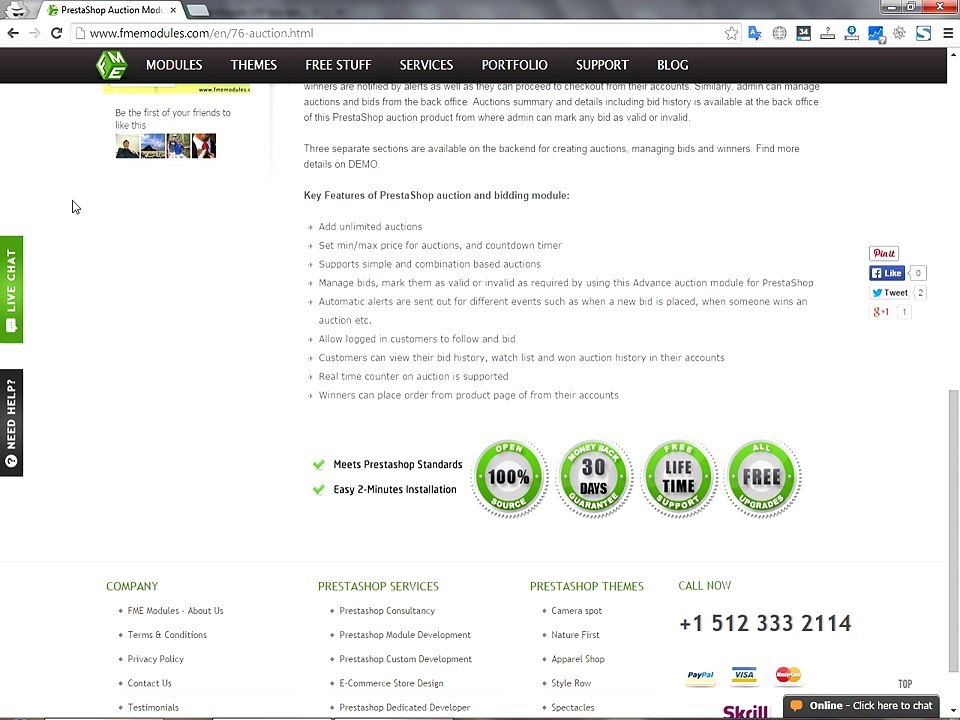Open the LIVE CHAT side tab
This screenshot has height=720, width=960.
pos(11,290)
